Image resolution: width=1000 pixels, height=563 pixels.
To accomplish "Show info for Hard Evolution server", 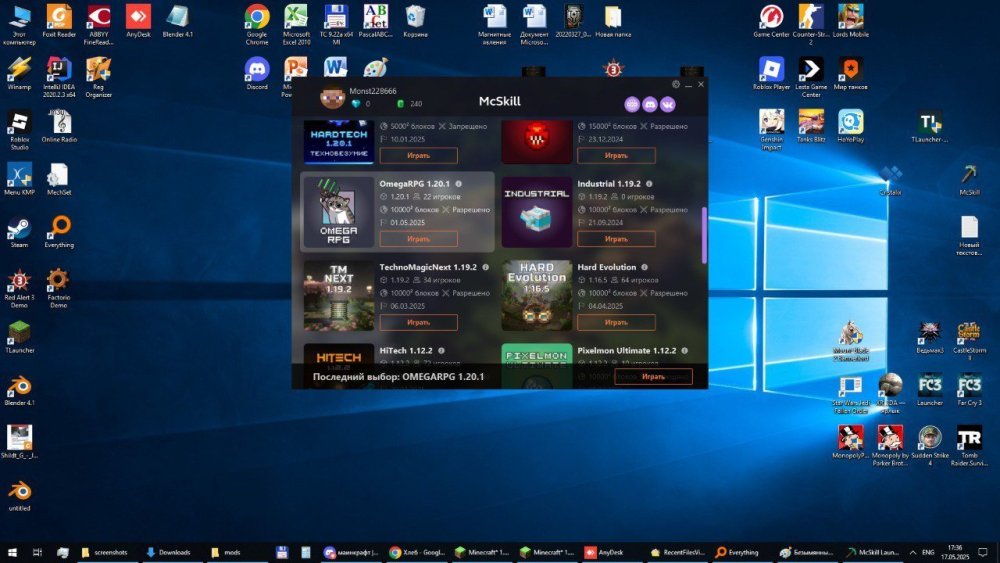I will coord(644,267).
